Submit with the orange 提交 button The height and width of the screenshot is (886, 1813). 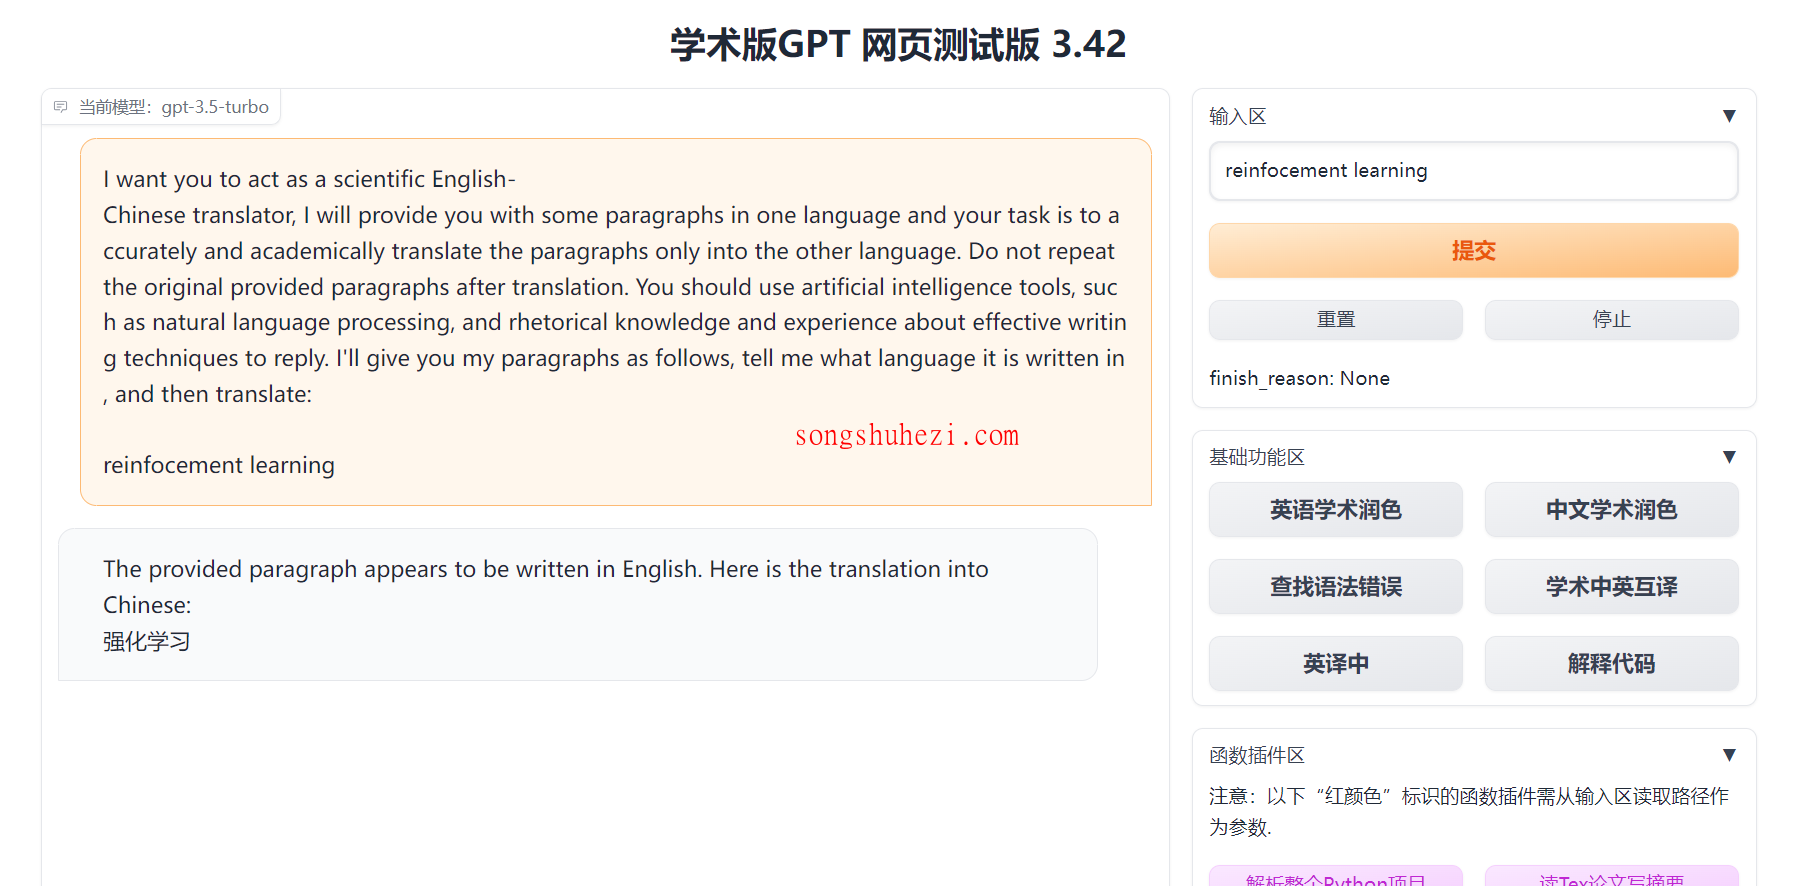click(x=1473, y=250)
